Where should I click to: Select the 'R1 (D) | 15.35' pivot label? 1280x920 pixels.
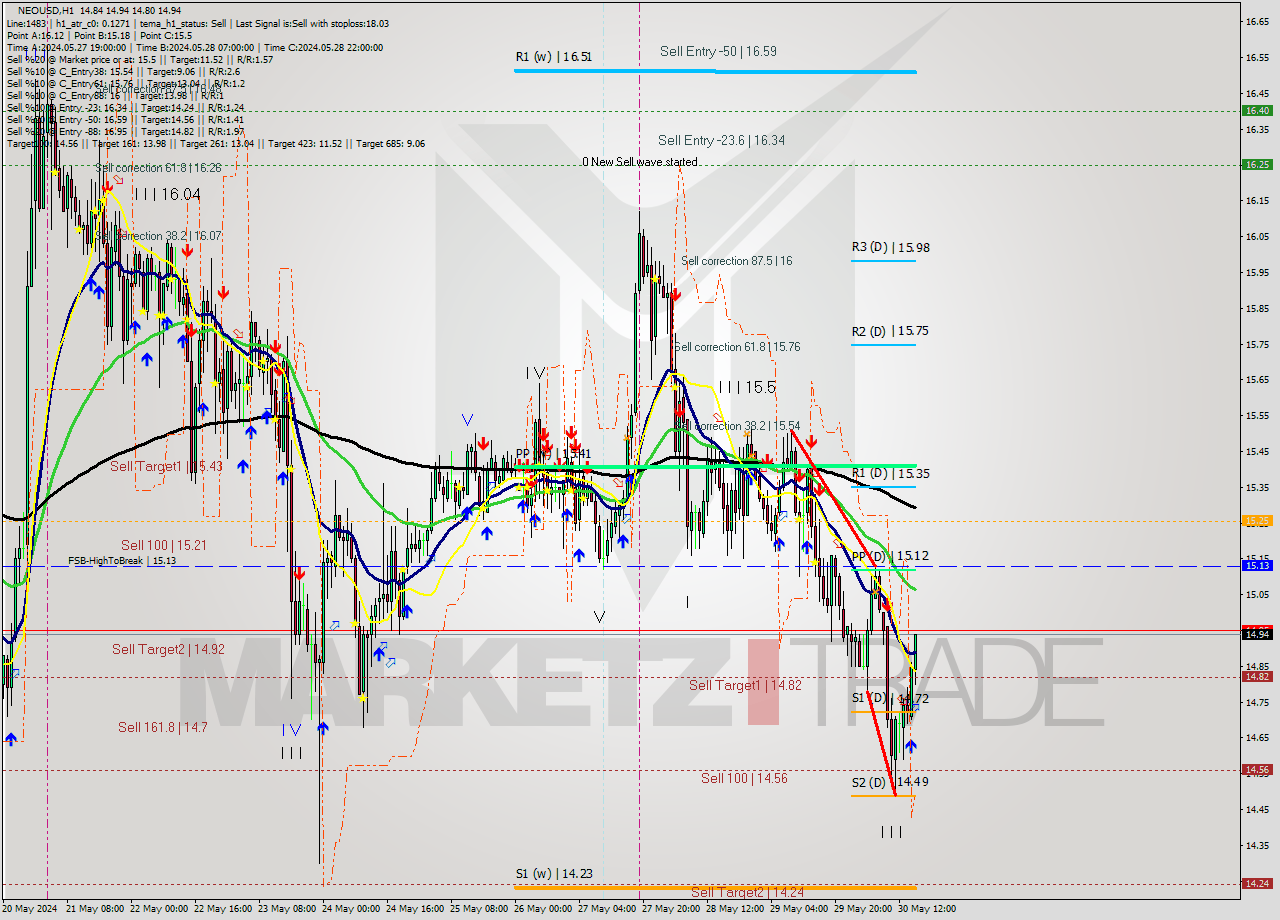point(891,474)
